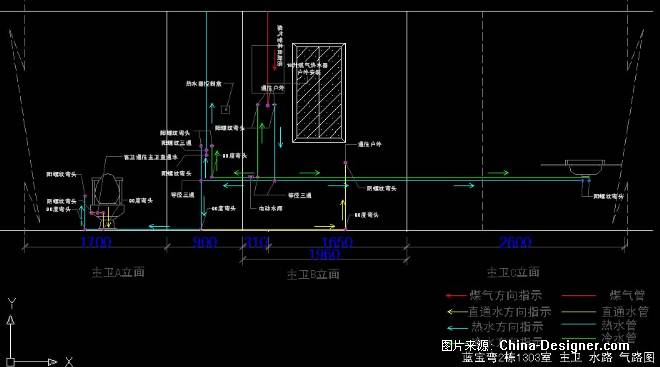Click the China-Designer.com watermark link
The width and height of the screenshot is (660, 367).
[x=564, y=346]
